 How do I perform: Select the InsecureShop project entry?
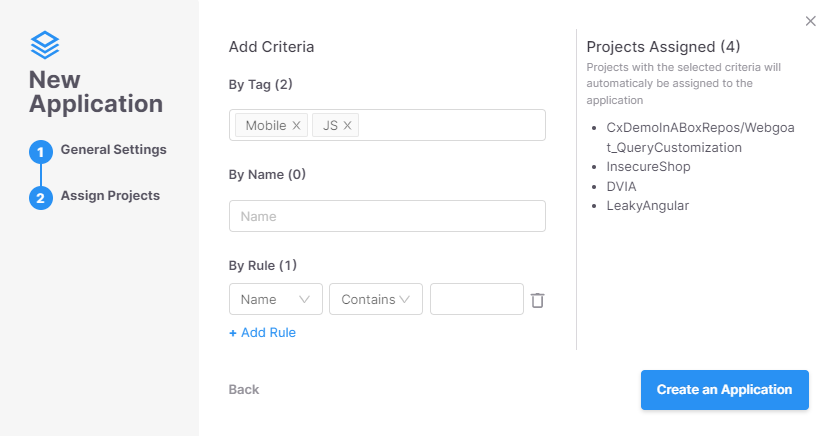(648, 167)
